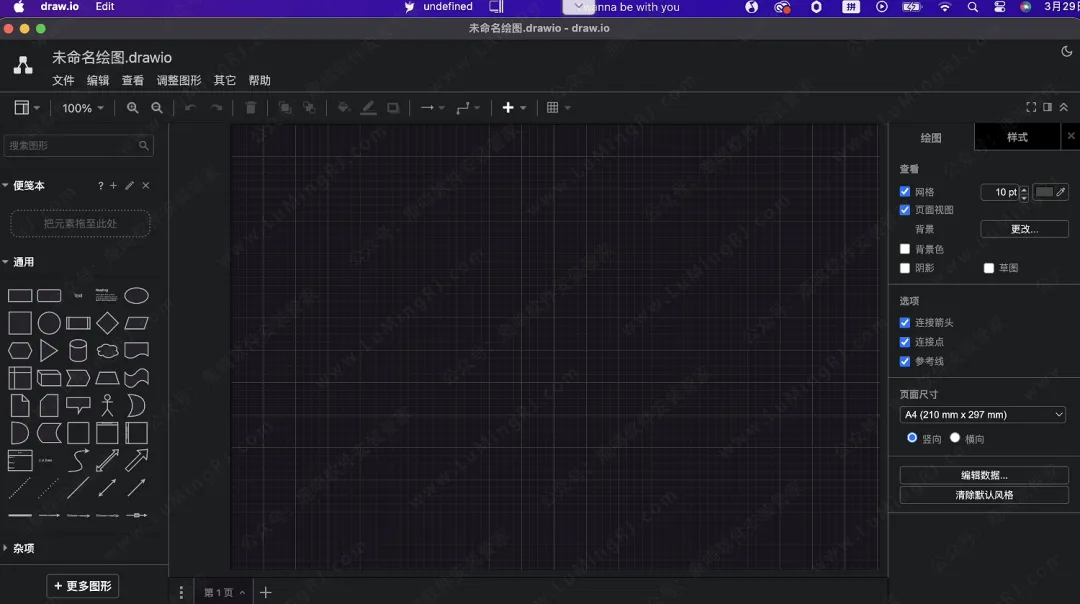
Task: Click the delete trash icon in toolbar
Action: pos(251,108)
